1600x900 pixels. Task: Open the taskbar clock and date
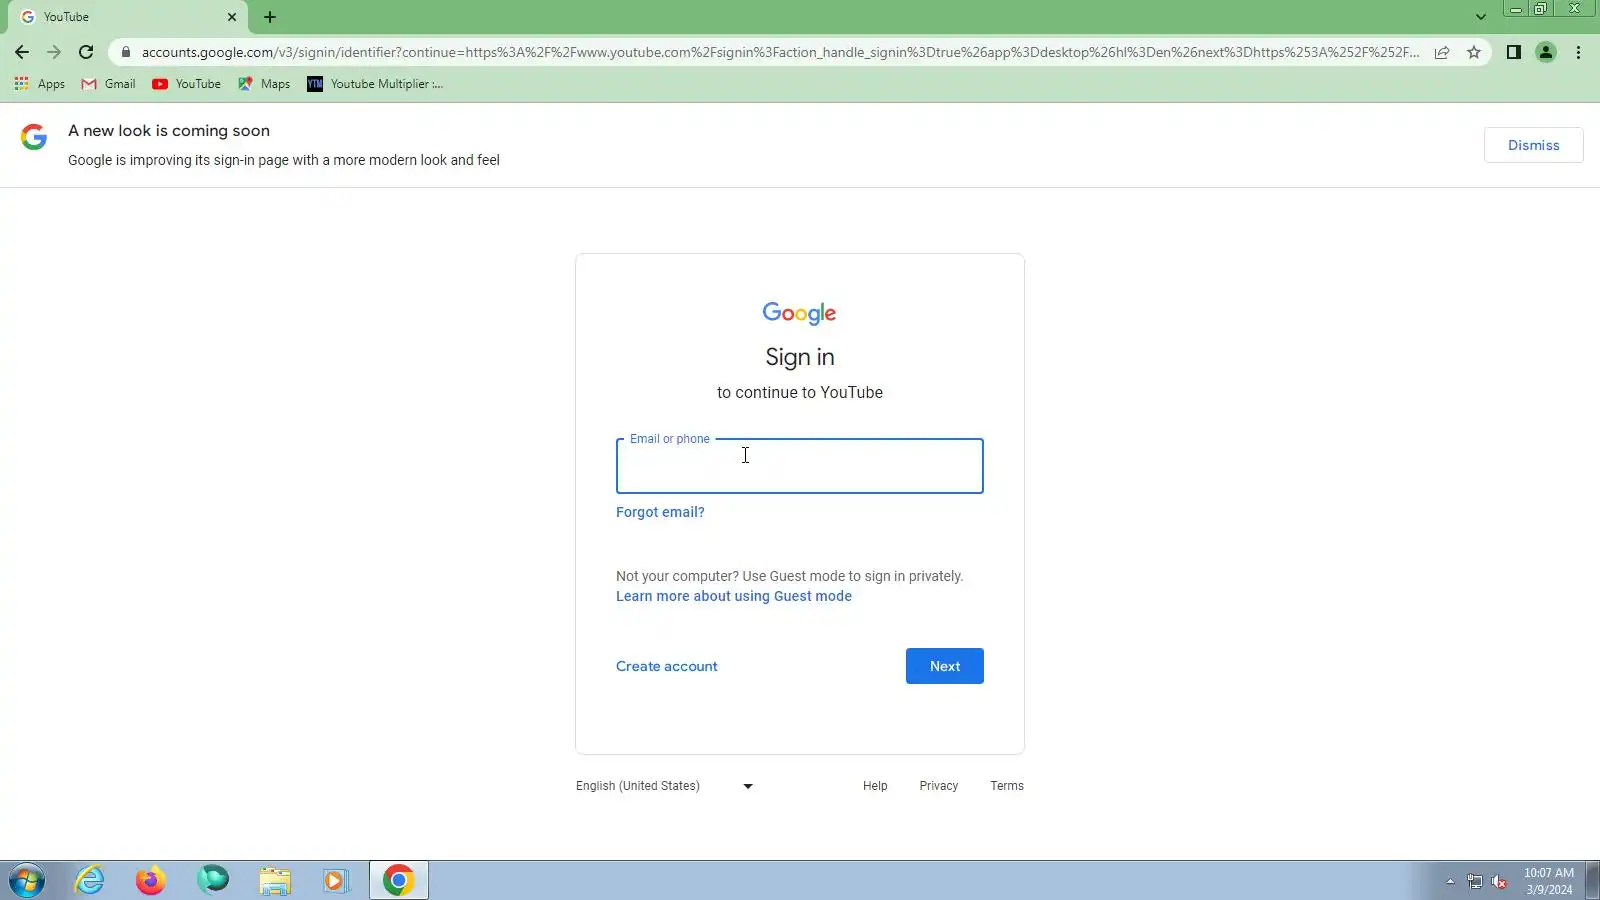coord(1549,881)
